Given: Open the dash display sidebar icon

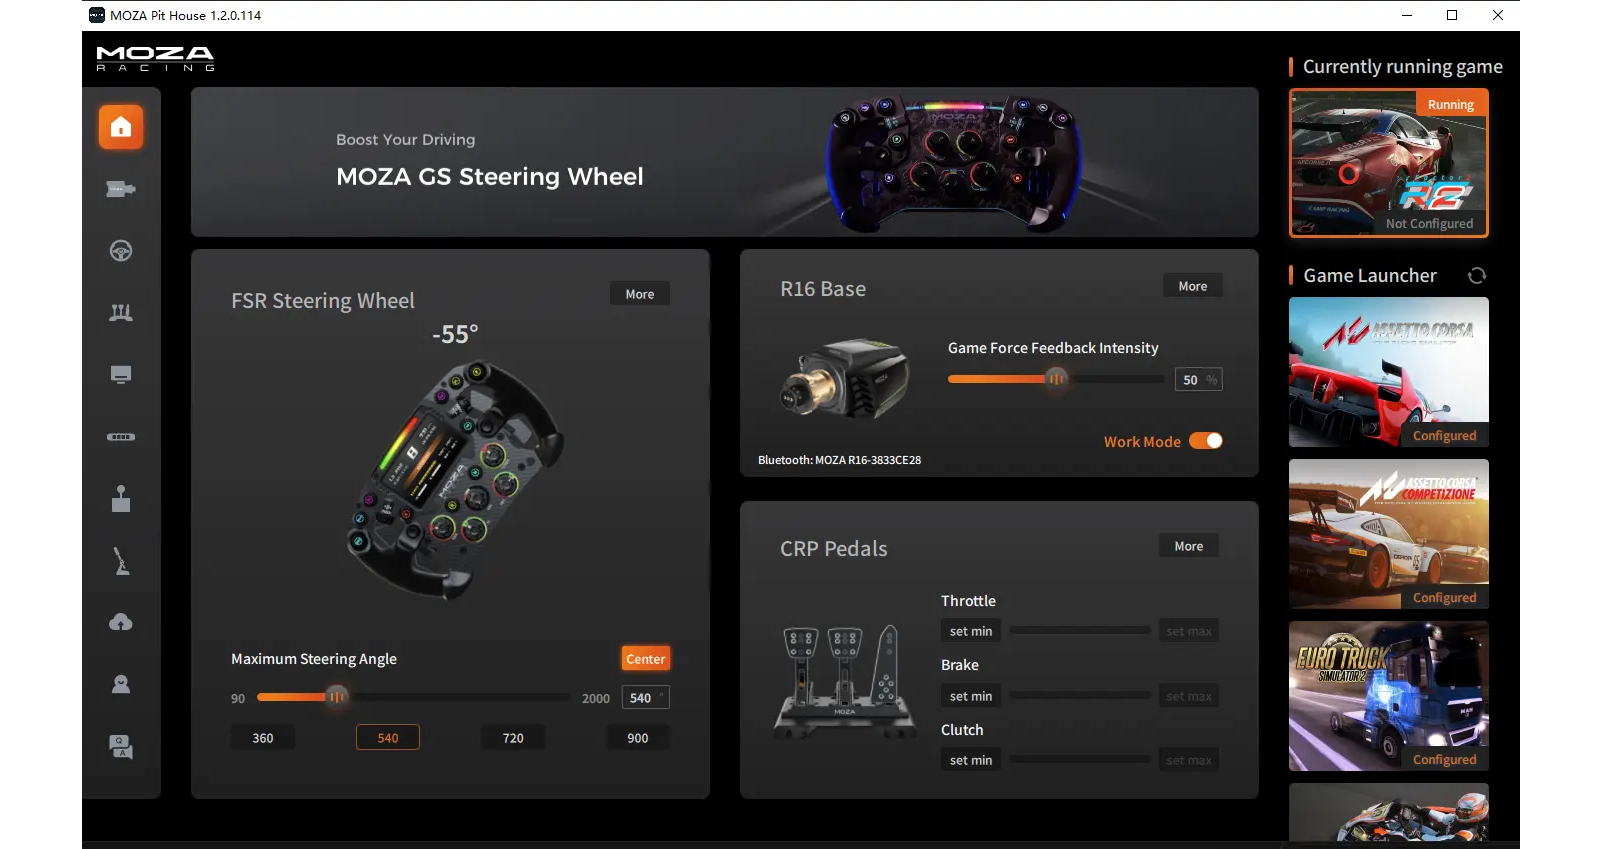Looking at the screenshot, I should point(121,375).
